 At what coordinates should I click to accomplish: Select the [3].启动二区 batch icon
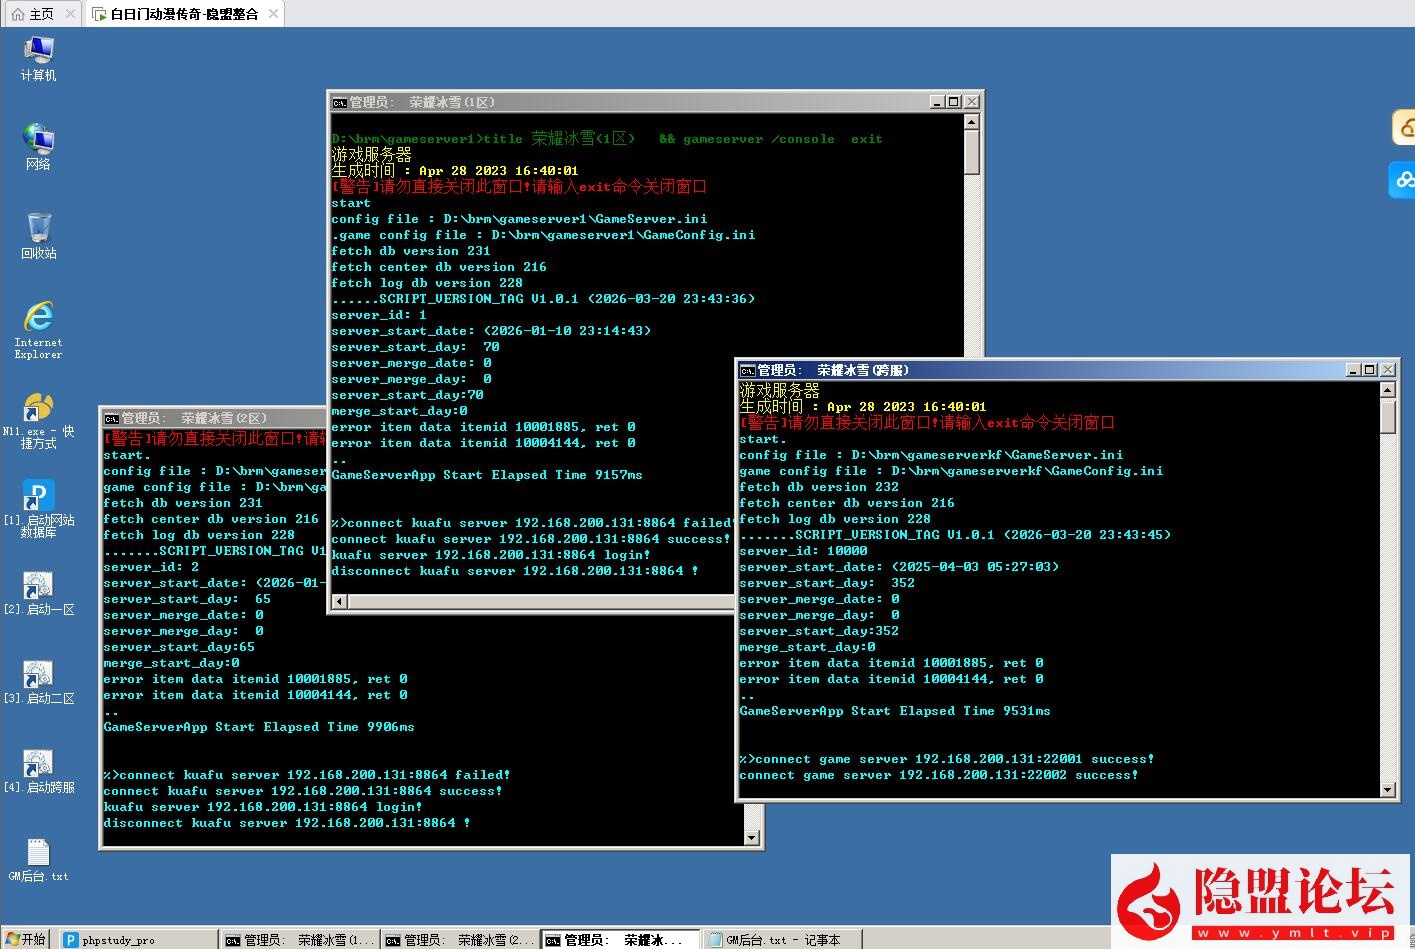tap(38, 675)
